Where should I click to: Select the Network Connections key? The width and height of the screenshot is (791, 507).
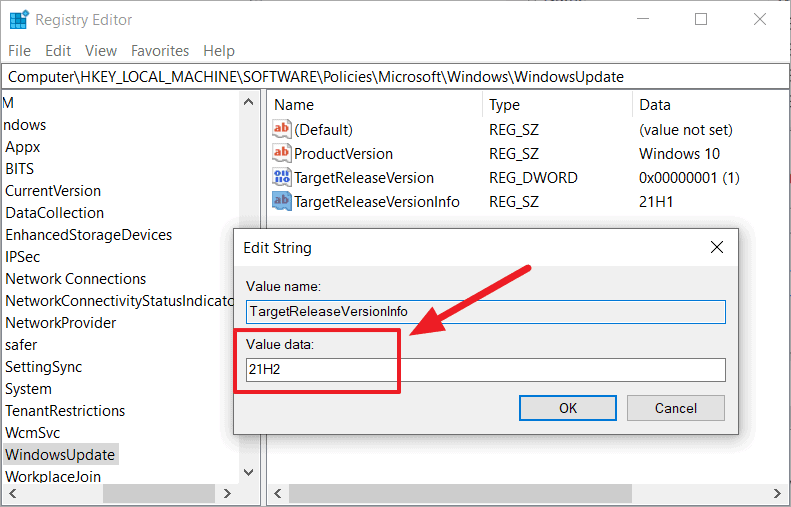76,278
